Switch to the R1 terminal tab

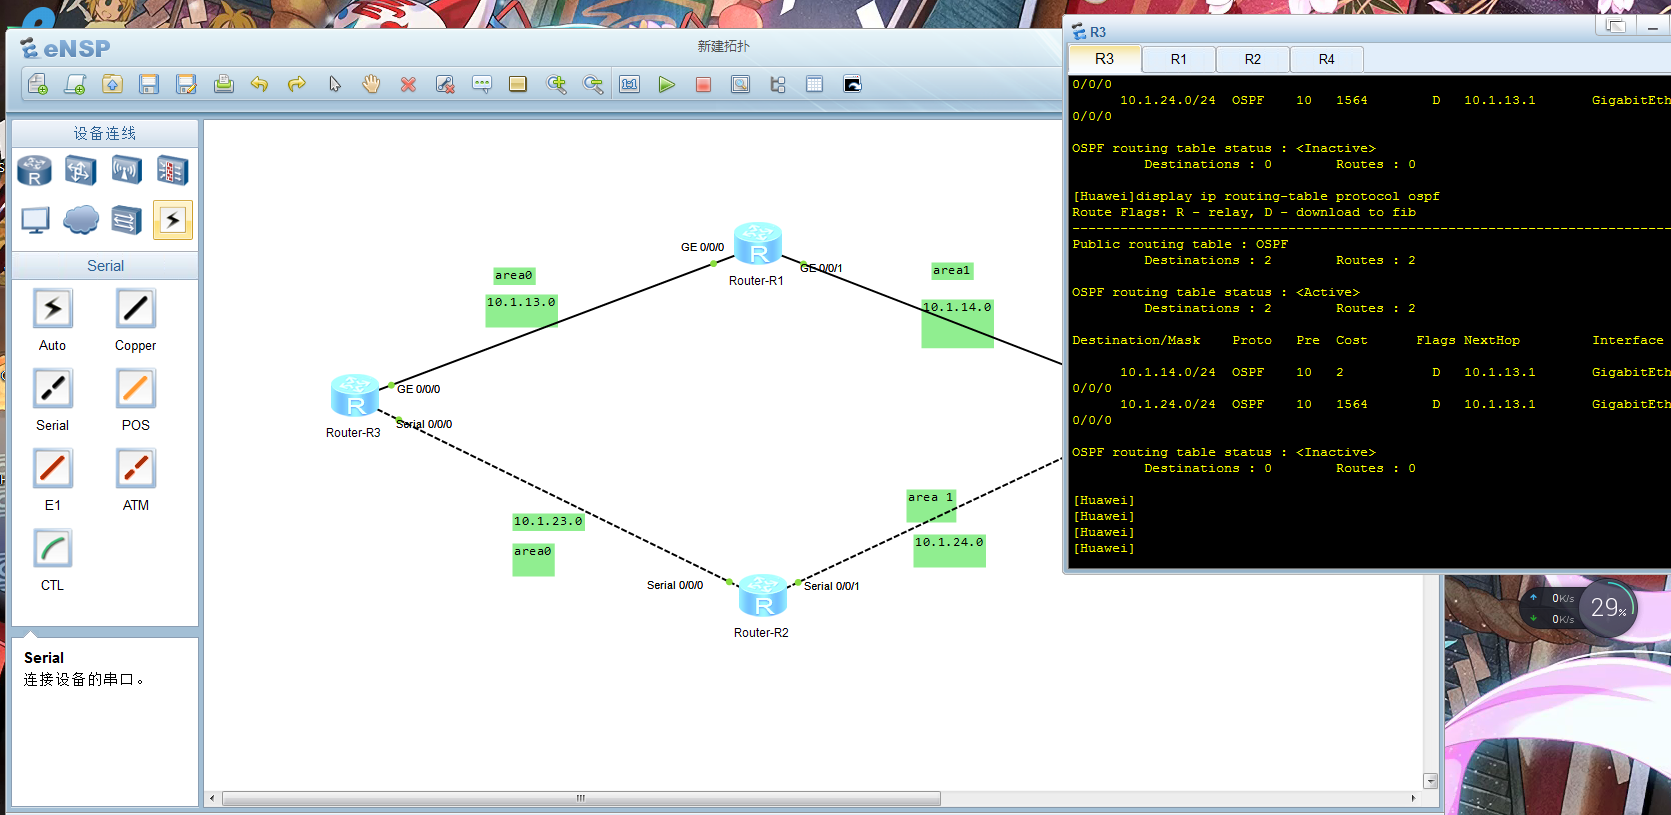point(1179,59)
